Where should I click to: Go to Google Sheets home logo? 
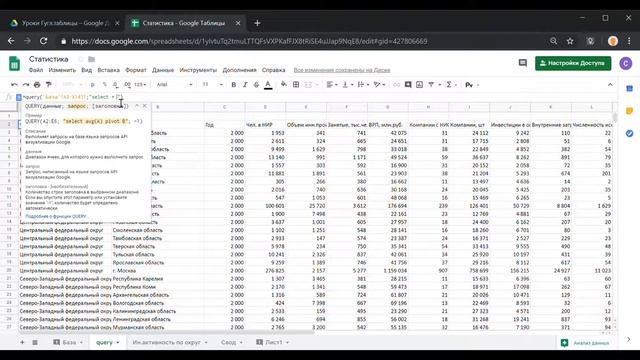click(15, 64)
